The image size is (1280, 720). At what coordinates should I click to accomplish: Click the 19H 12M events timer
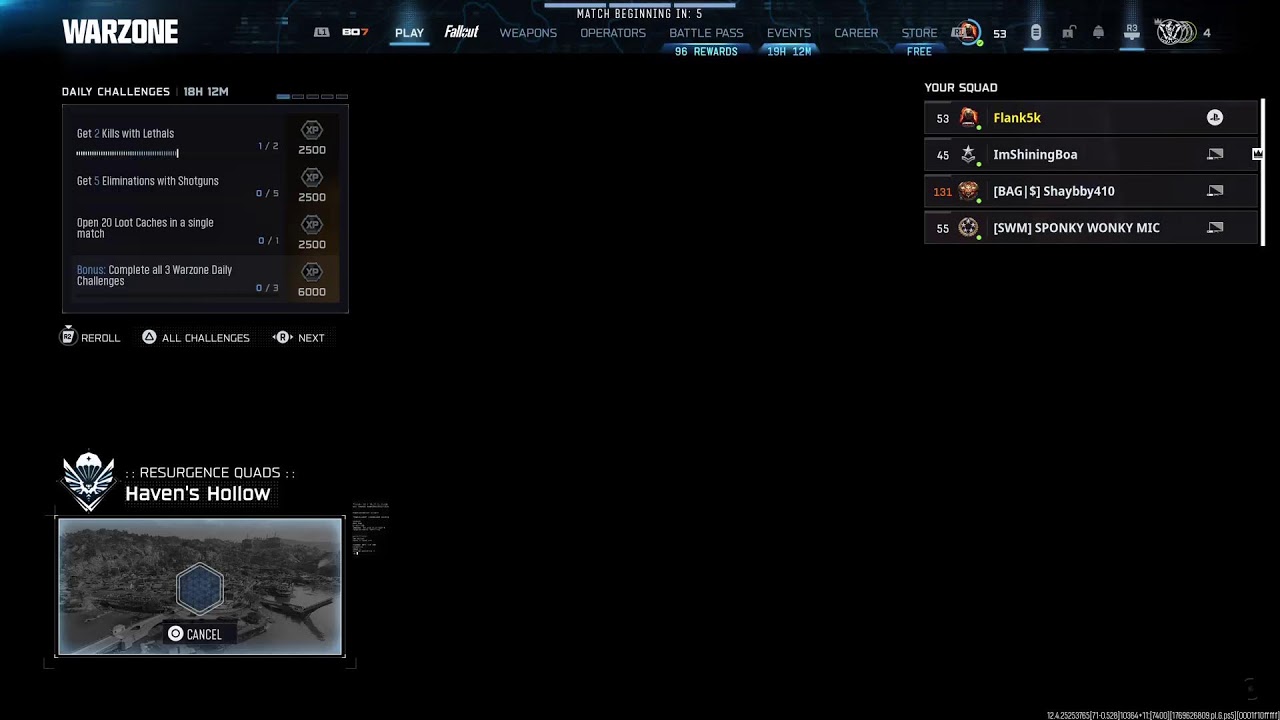tap(789, 52)
